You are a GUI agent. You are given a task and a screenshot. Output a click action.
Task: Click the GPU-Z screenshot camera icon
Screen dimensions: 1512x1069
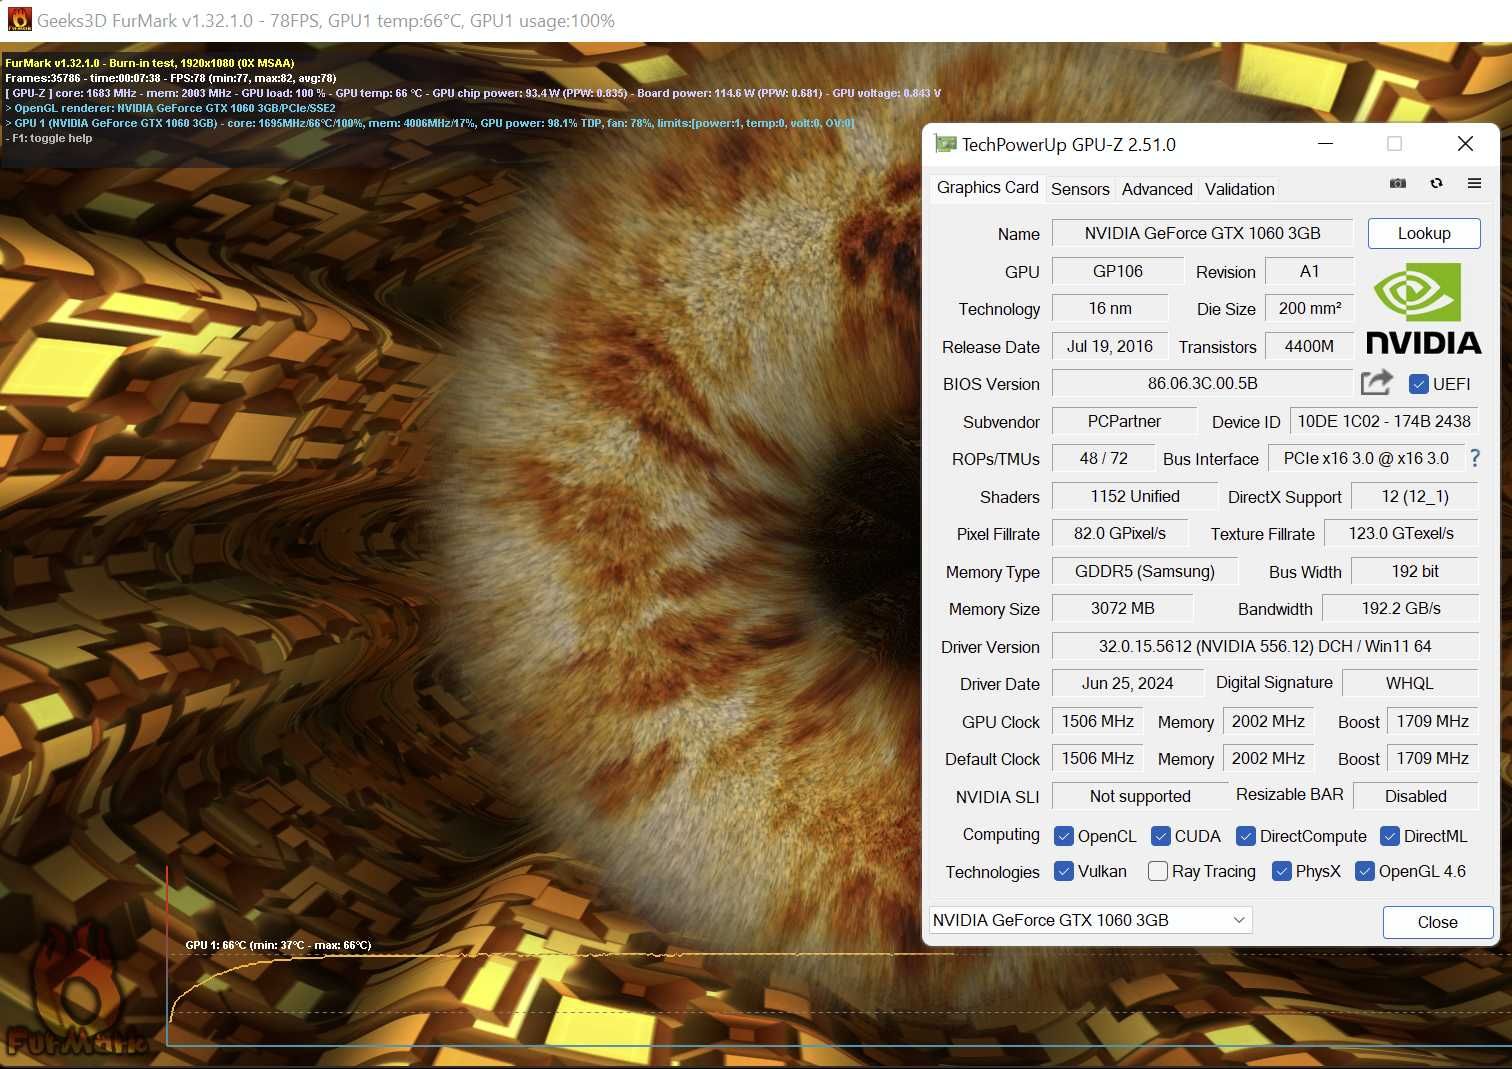tap(1398, 184)
